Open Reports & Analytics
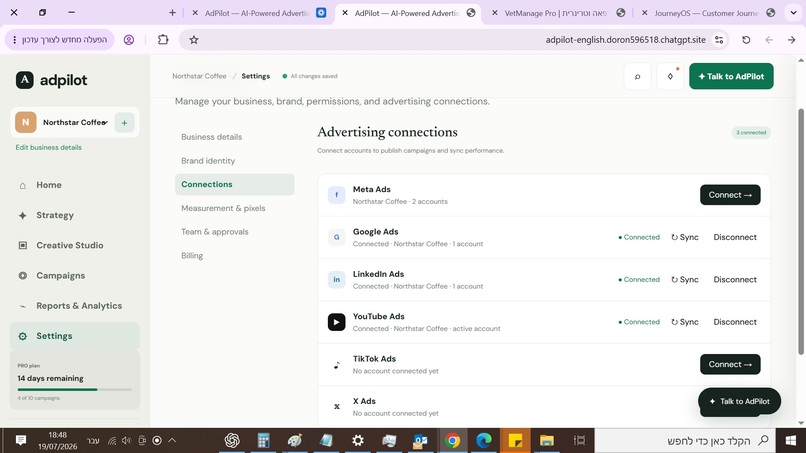The height and width of the screenshot is (453, 806). [75, 305]
